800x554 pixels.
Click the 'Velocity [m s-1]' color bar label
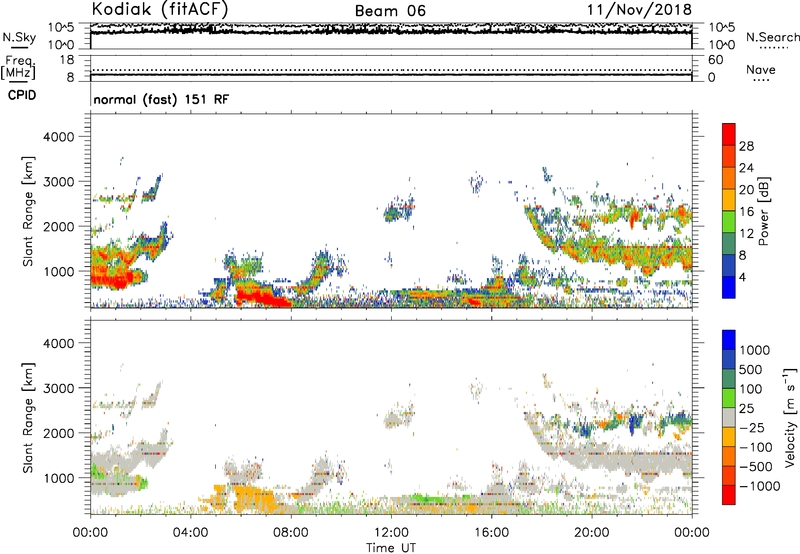point(790,417)
